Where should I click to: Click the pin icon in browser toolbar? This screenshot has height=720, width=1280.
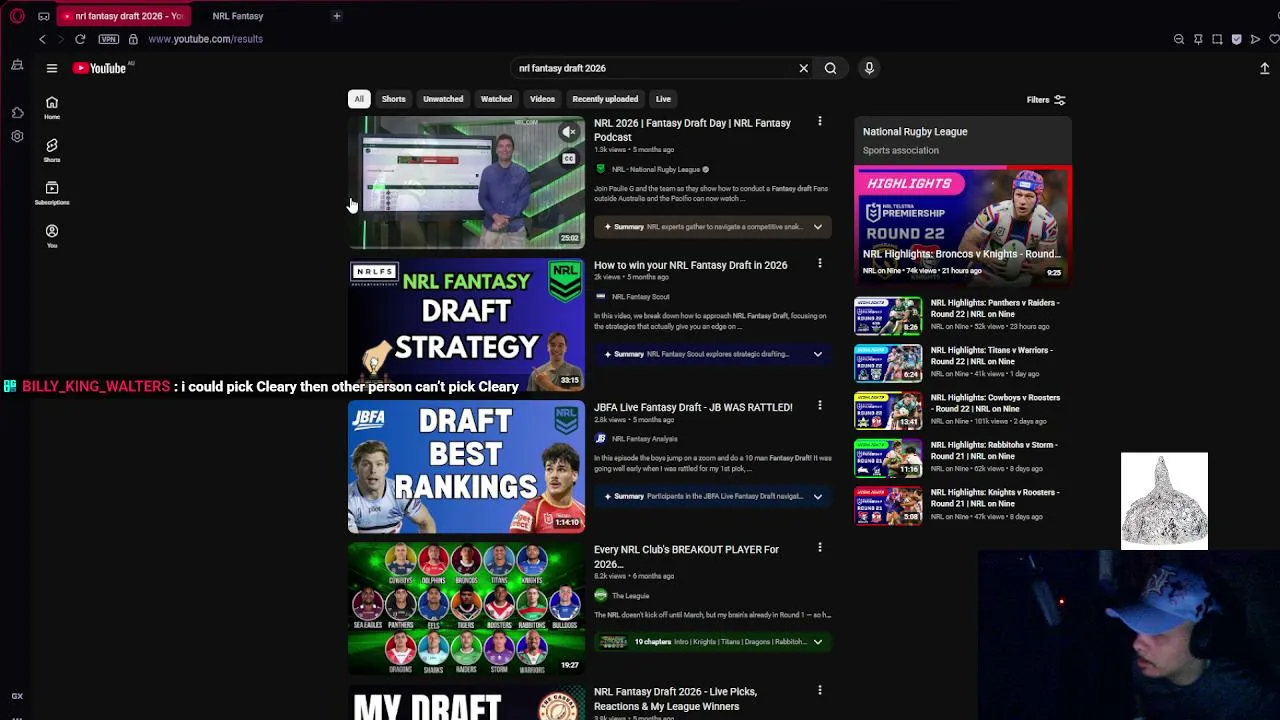coord(1198,39)
